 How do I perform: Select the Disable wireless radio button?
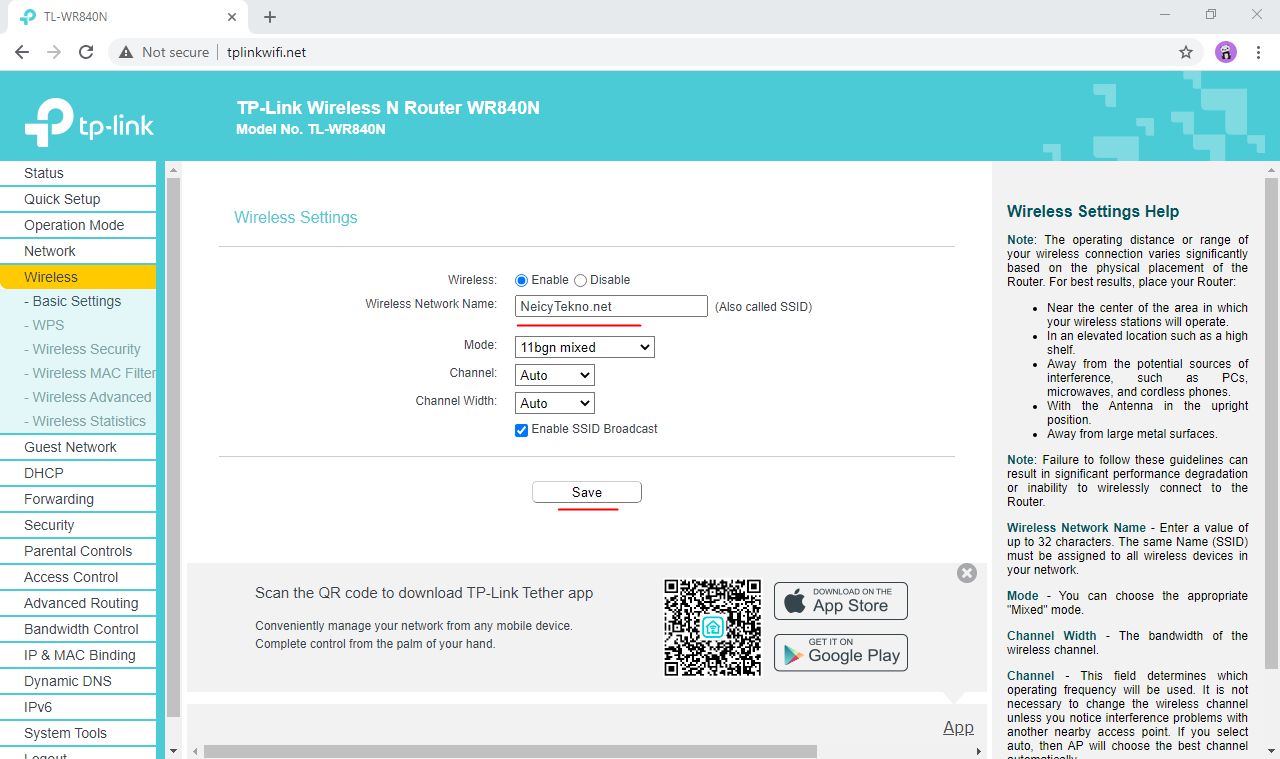(580, 280)
